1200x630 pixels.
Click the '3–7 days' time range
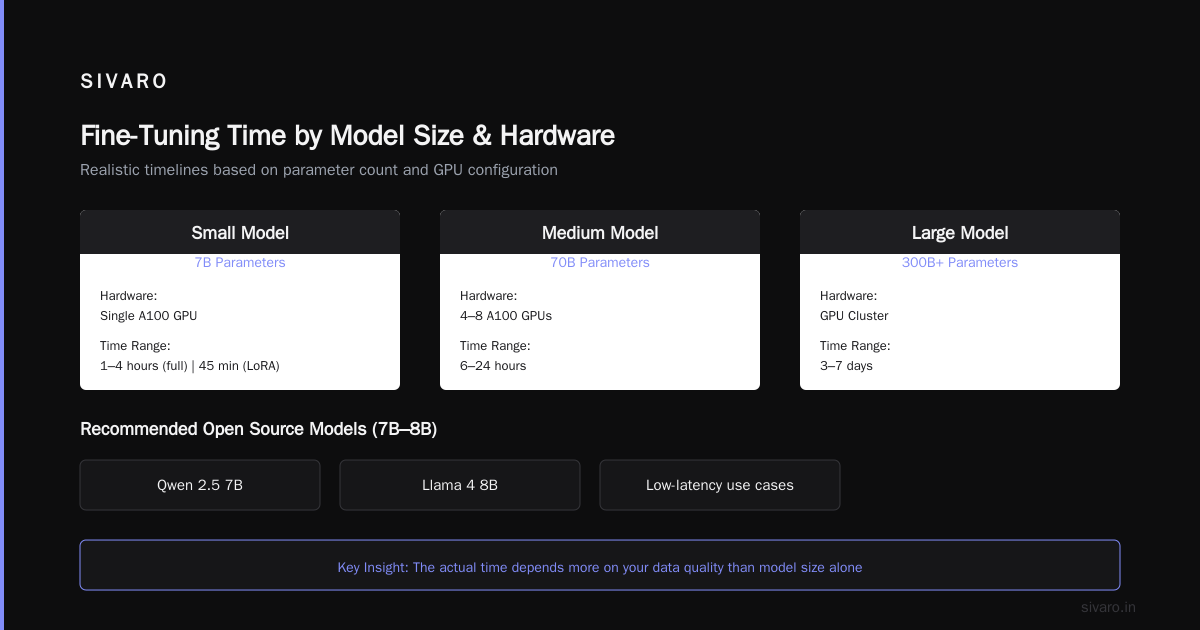pyautogui.click(x=846, y=366)
